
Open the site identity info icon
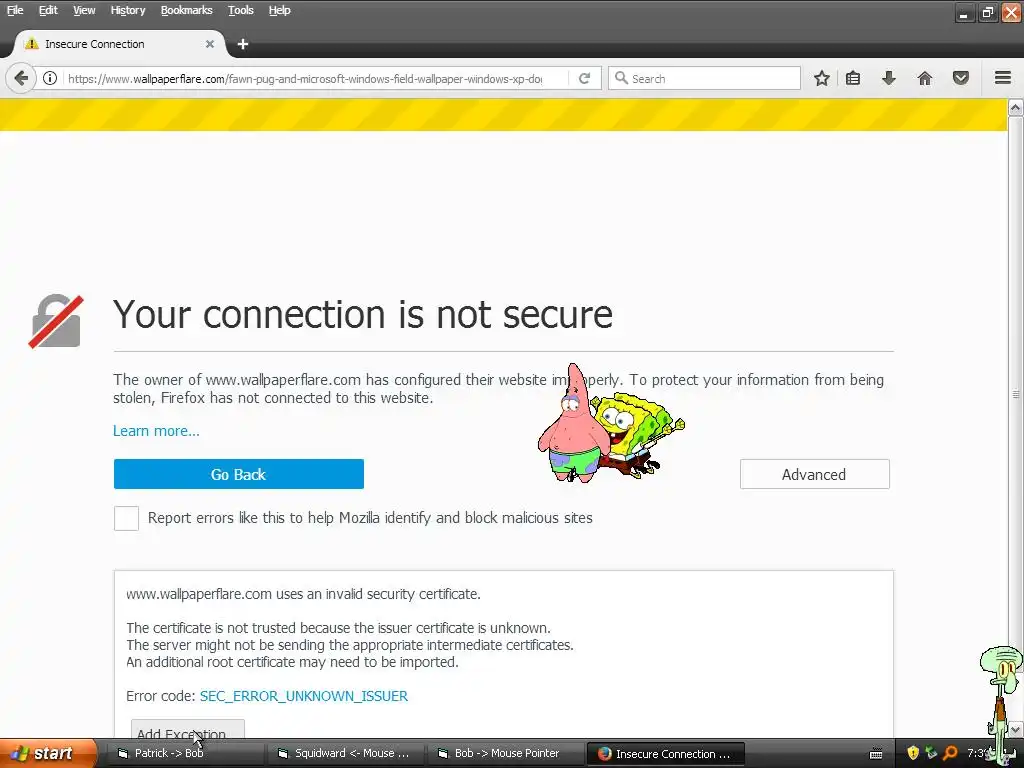[x=50, y=78]
